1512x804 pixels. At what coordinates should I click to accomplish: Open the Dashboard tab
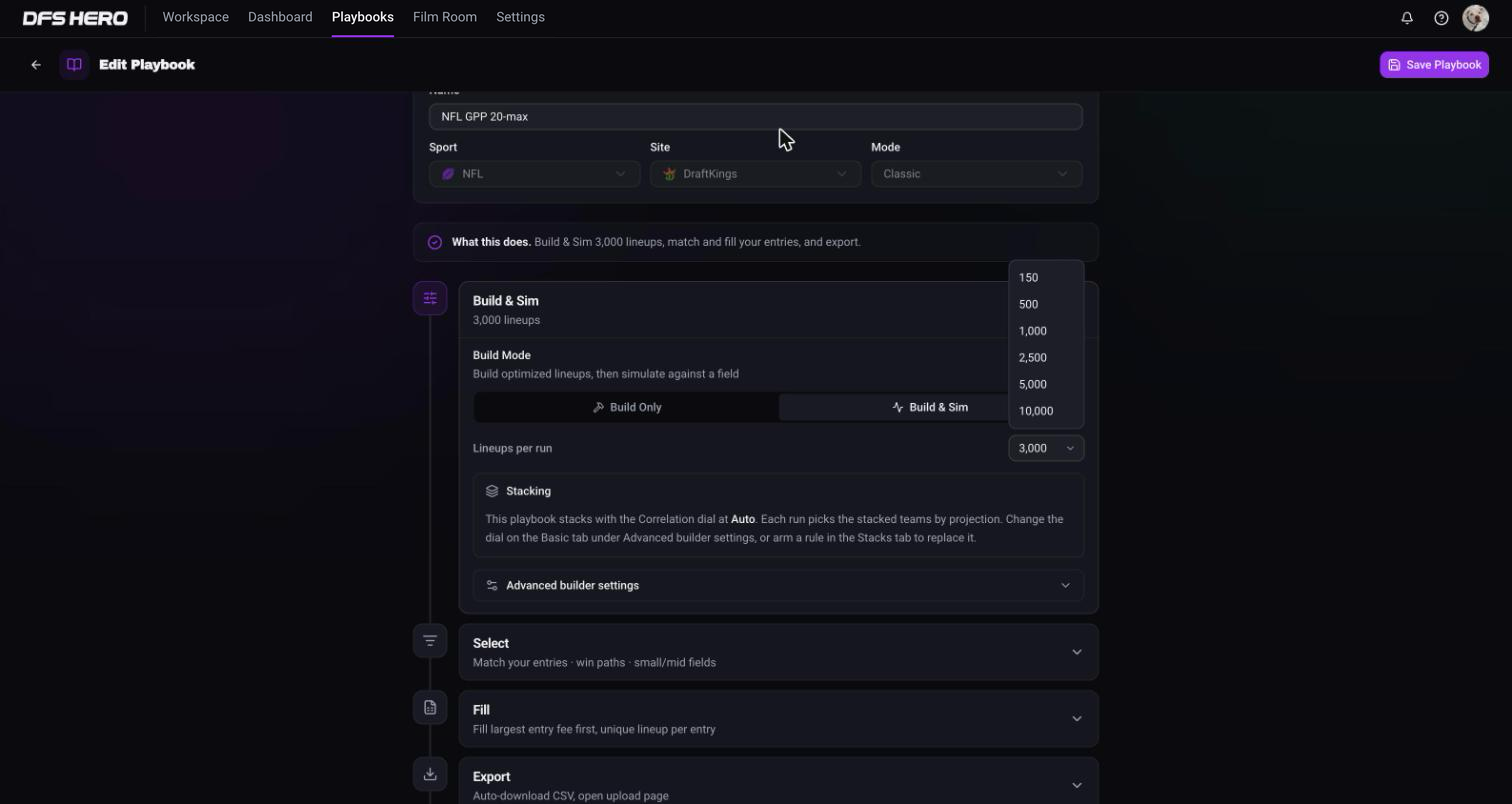click(x=280, y=17)
